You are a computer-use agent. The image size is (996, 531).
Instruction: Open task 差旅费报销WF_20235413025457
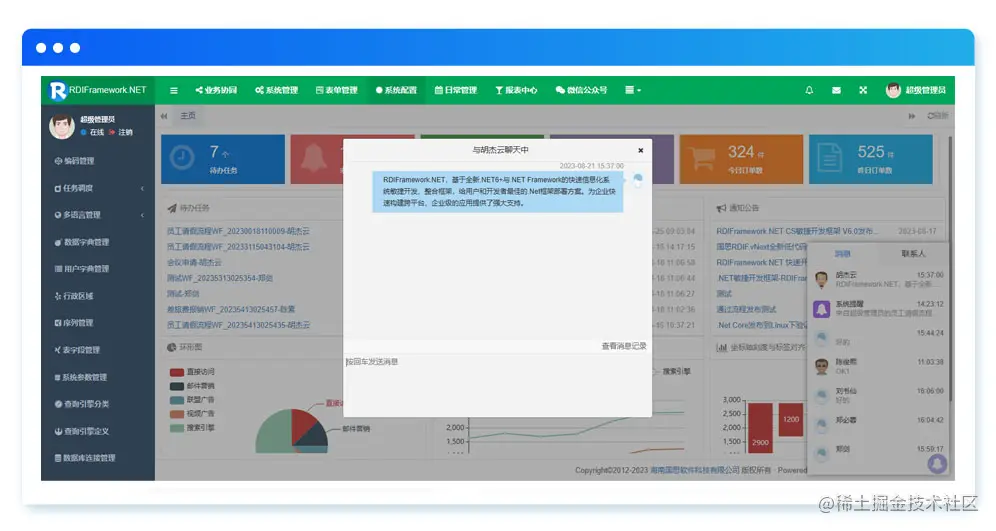pyautogui.click(x=231, y=309)
